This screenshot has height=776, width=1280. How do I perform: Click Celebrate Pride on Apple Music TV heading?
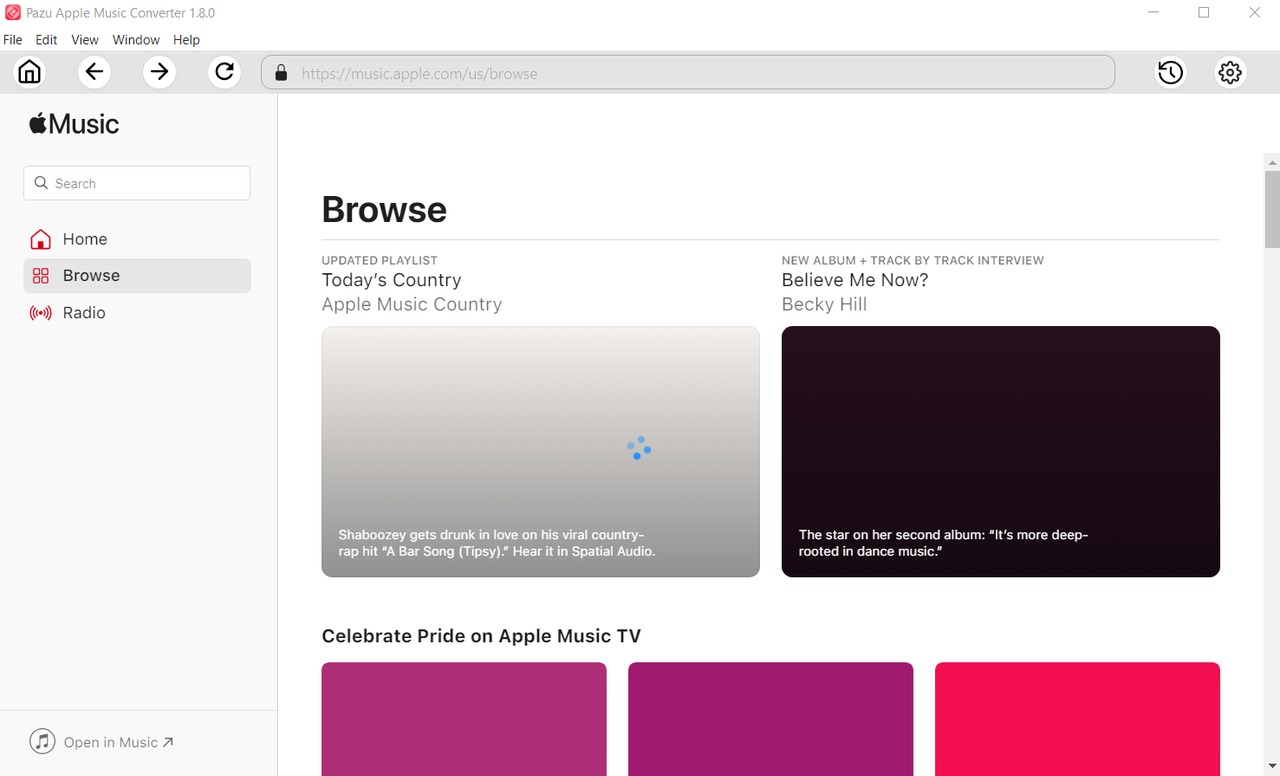click(481, 636)
